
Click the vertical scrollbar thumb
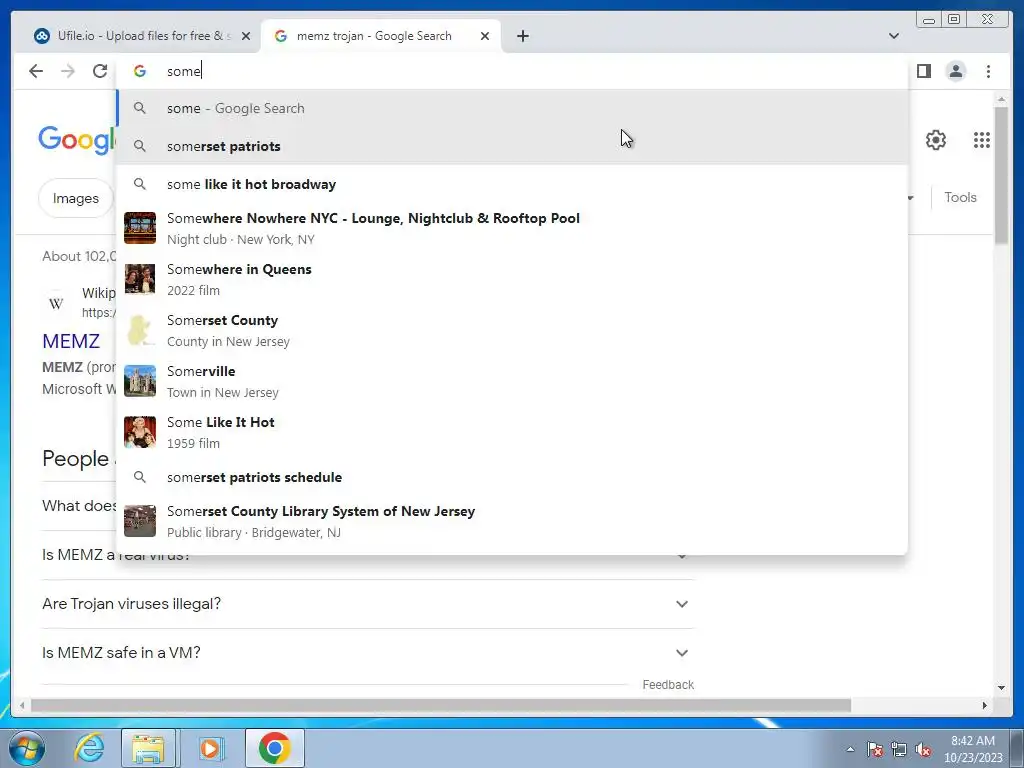(1001, 176)
